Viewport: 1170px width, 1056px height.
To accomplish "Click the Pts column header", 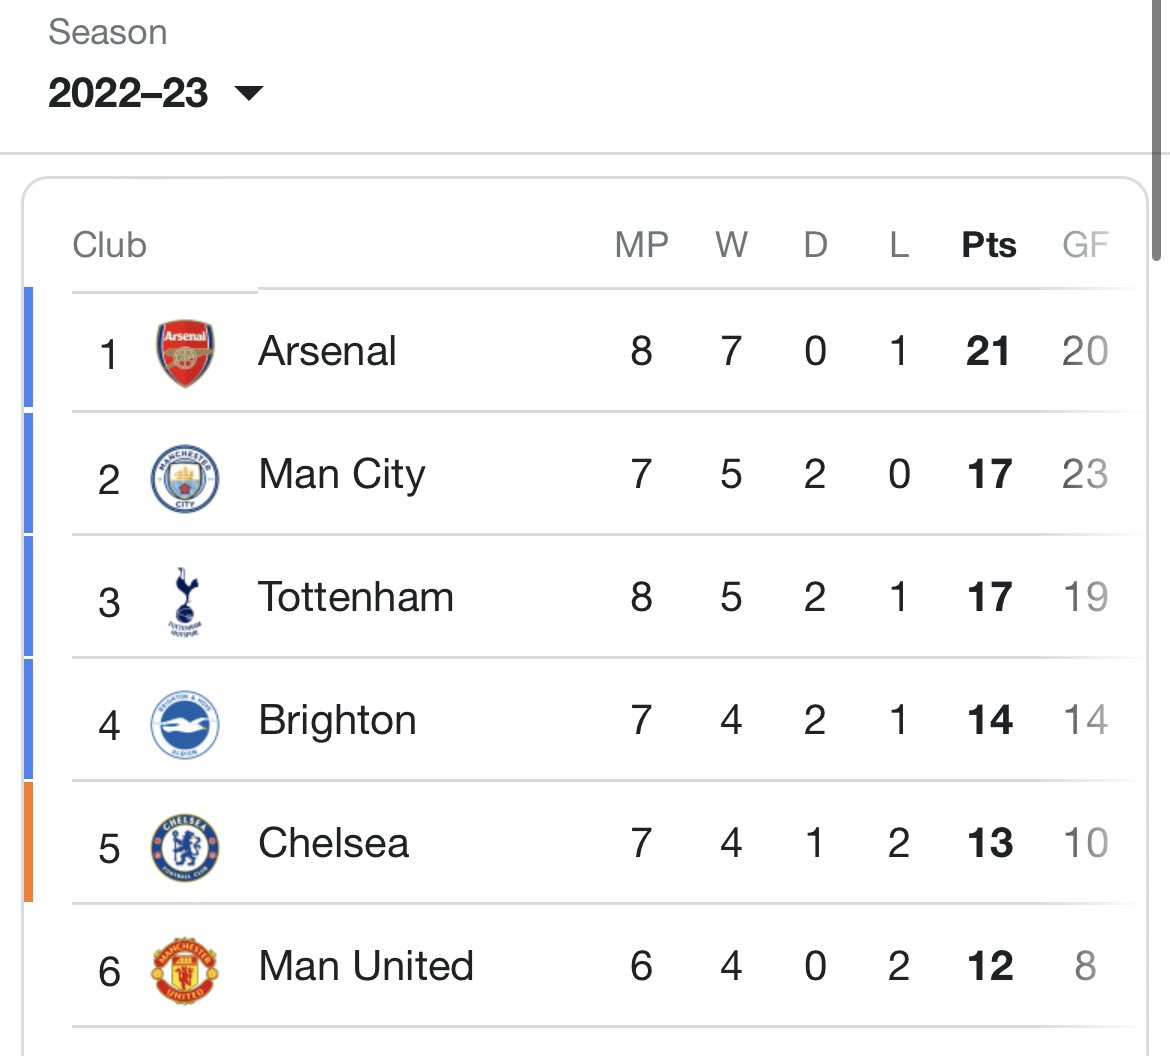I will 989,245.
